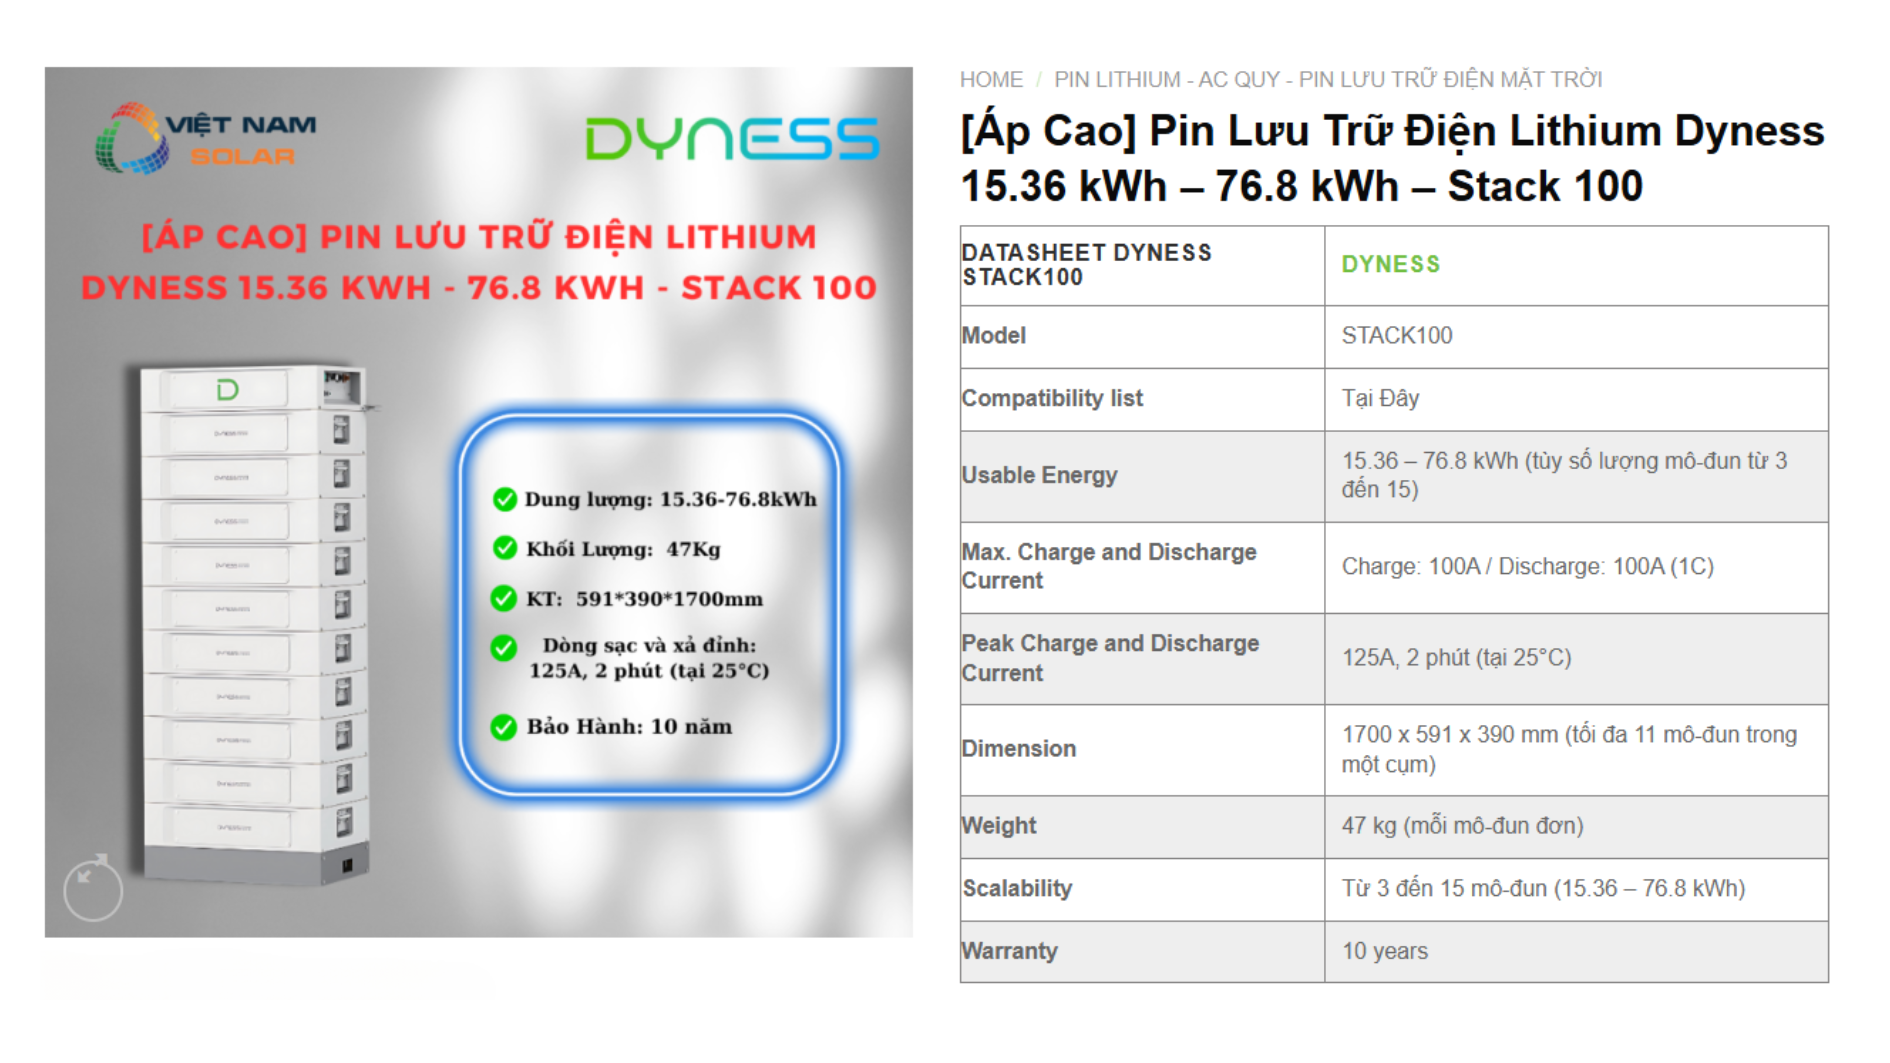1890x1063 pixels.
Task: Select the '15.36 – 76.8 kWh' usable energy value
Action: (x=1564, y=475)
